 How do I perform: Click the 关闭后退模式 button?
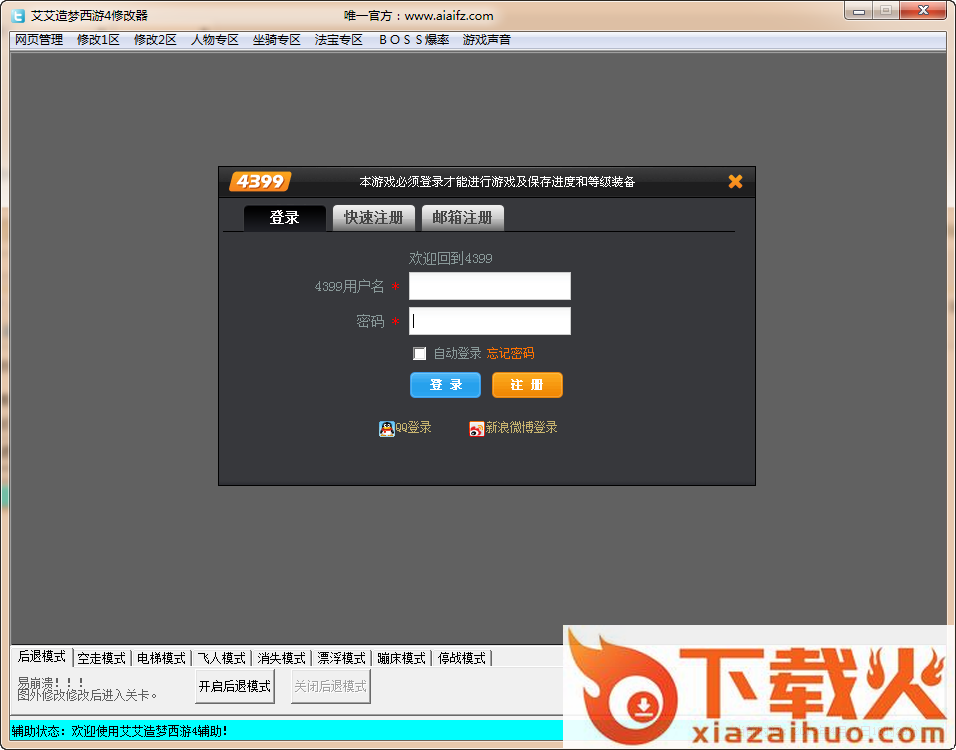330,687
